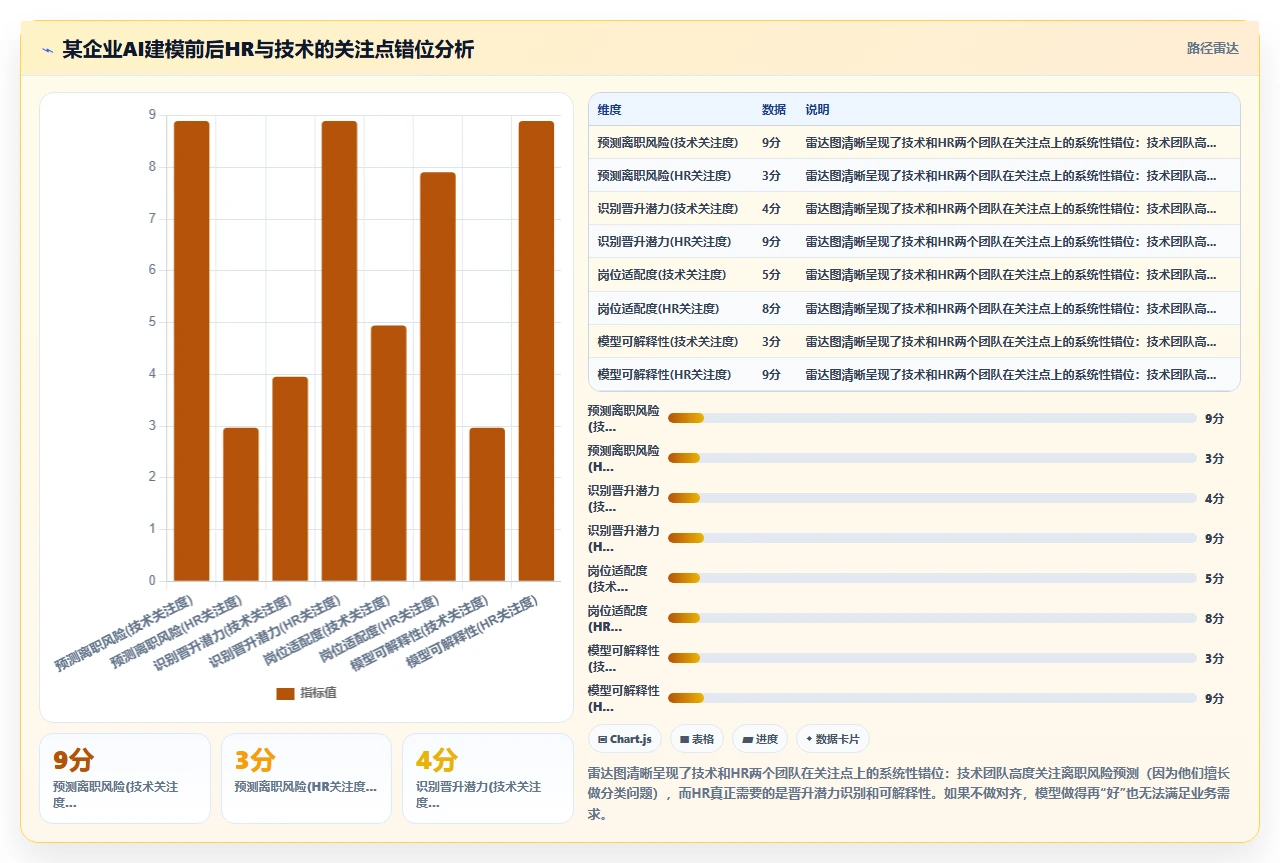The width and height of the screenshot is (1280, 863).
Task: Click the 进度 tag chip
Action: (x=760, y=739)
